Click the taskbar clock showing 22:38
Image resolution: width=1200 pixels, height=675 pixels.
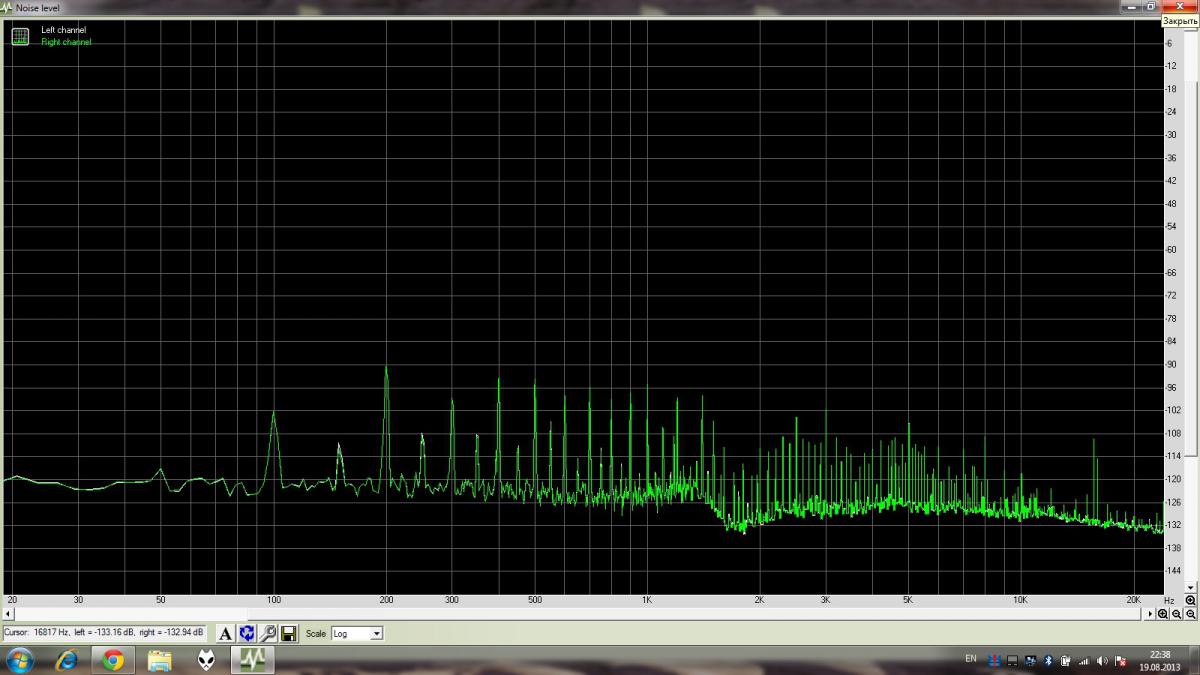tap(1161, 660)
